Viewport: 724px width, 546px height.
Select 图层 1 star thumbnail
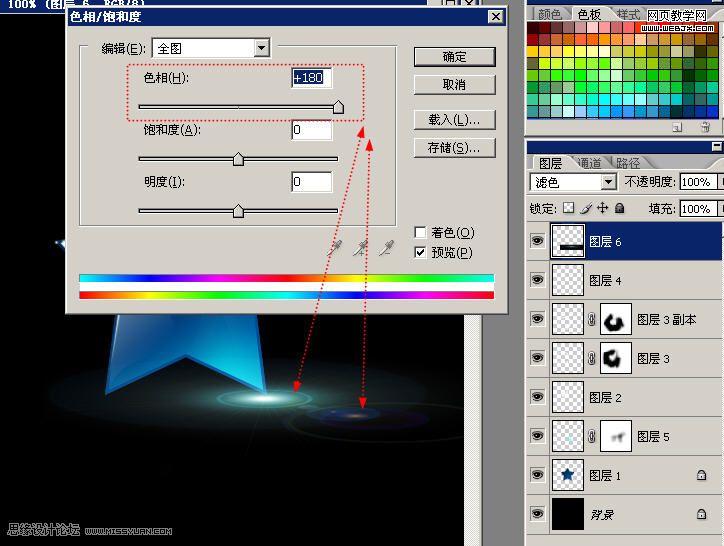(567, 475)
